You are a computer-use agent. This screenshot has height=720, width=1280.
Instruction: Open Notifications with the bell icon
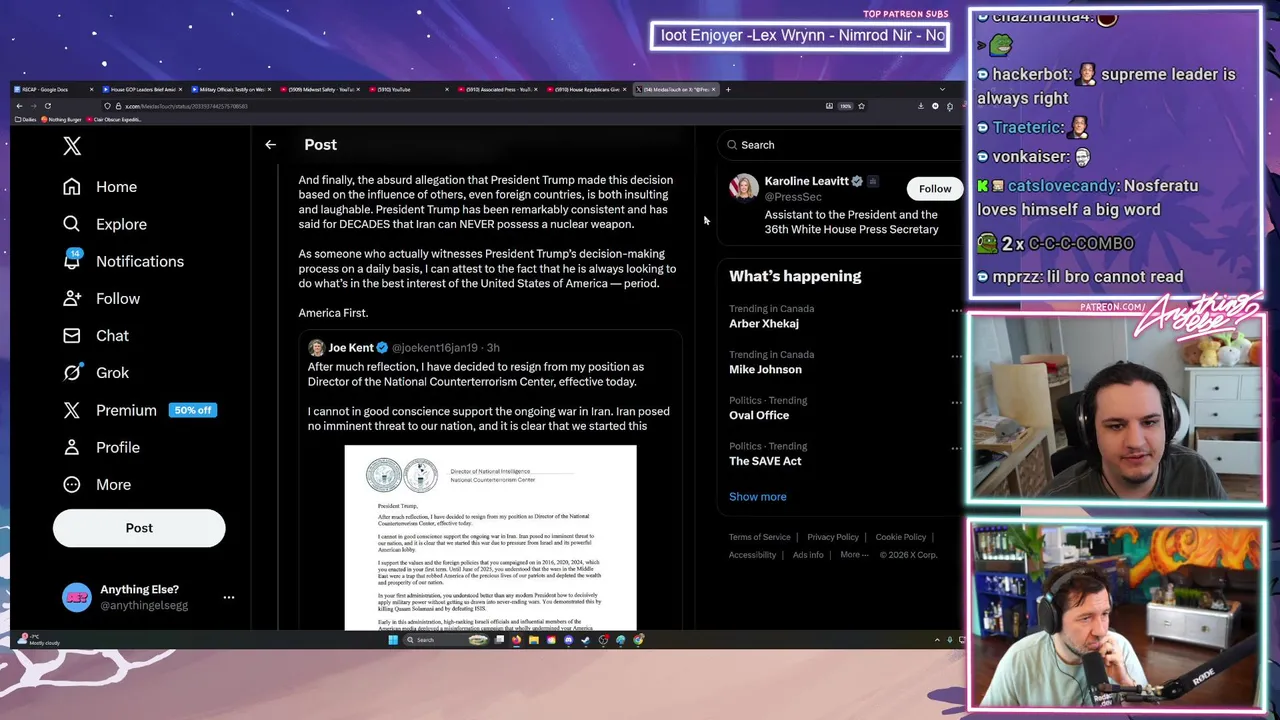123,261
